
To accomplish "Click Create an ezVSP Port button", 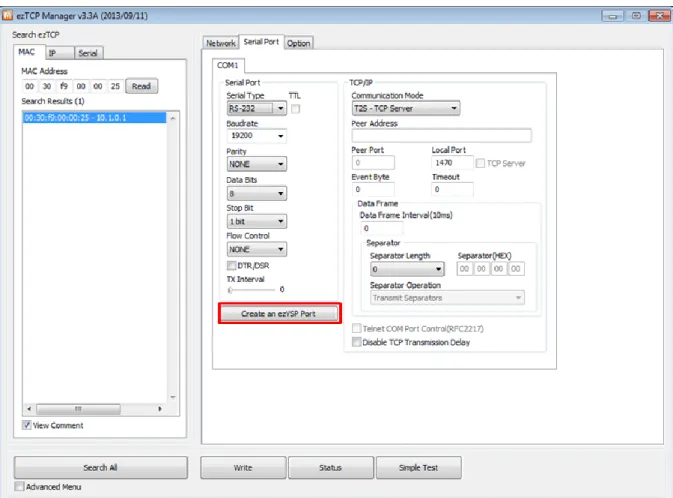I will coord(279,314).
